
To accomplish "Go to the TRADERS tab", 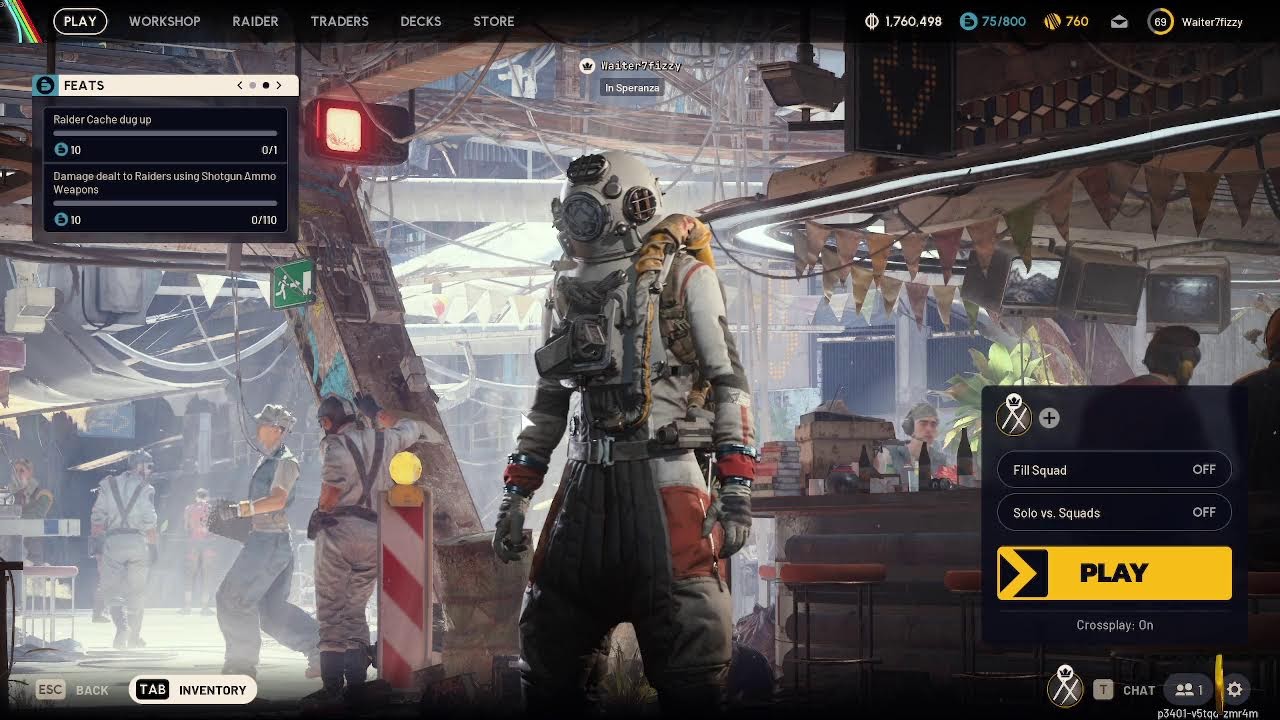I will coord(339,21).
